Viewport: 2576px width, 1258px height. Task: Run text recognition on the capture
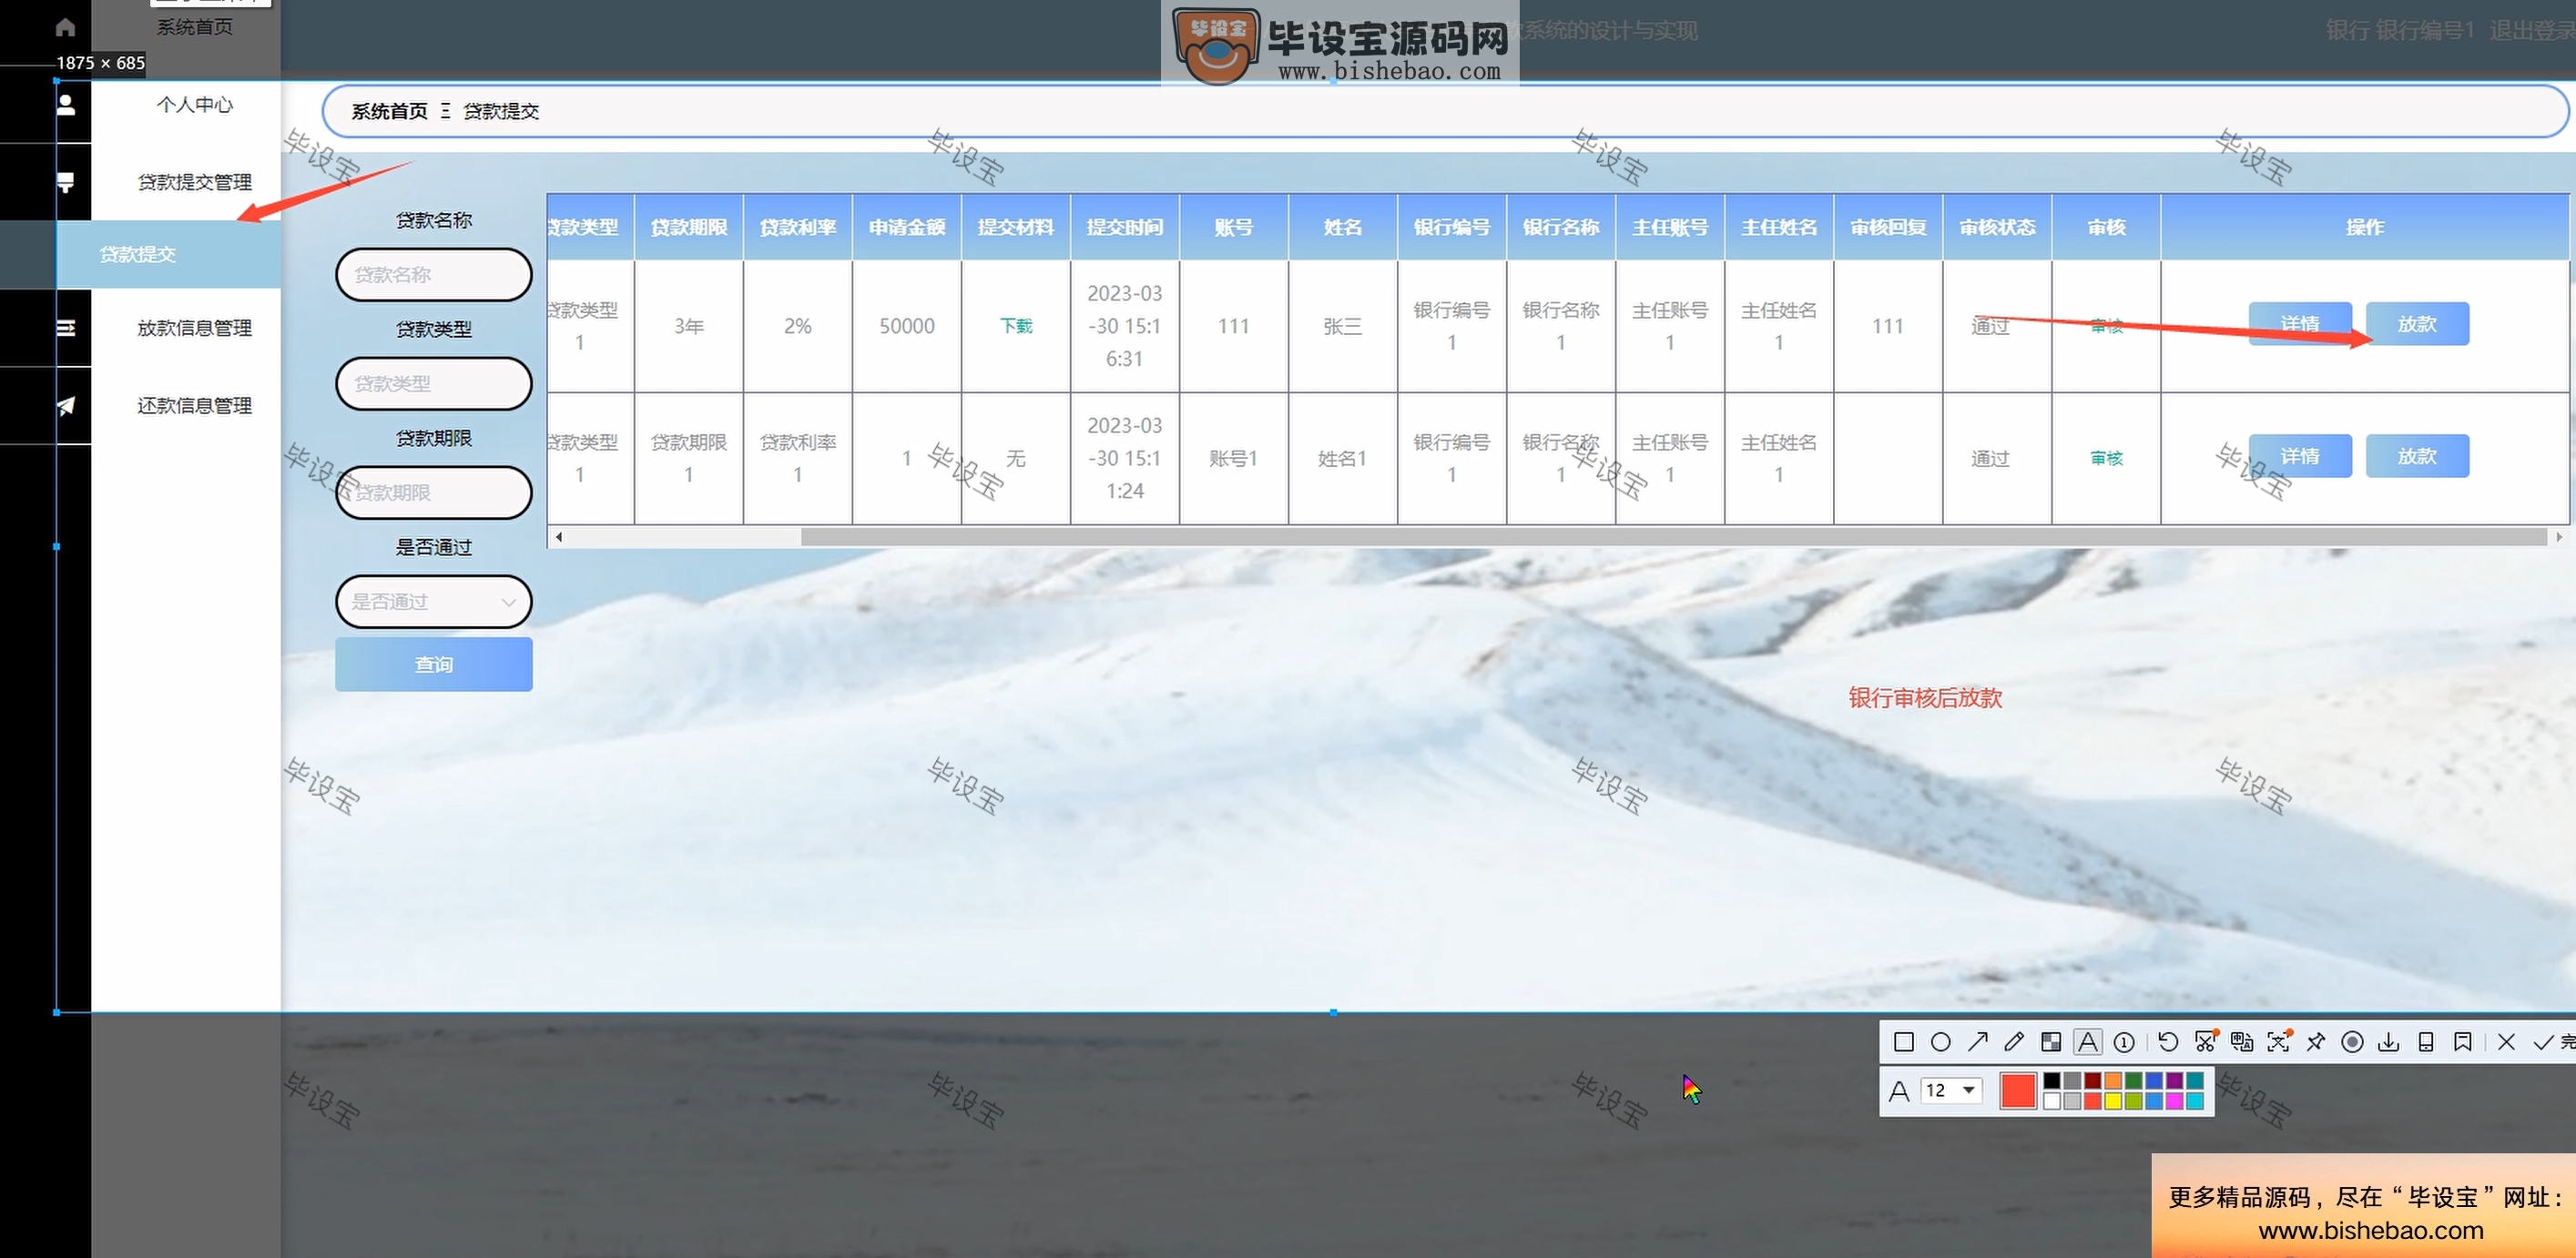tap(2279, 1042)
